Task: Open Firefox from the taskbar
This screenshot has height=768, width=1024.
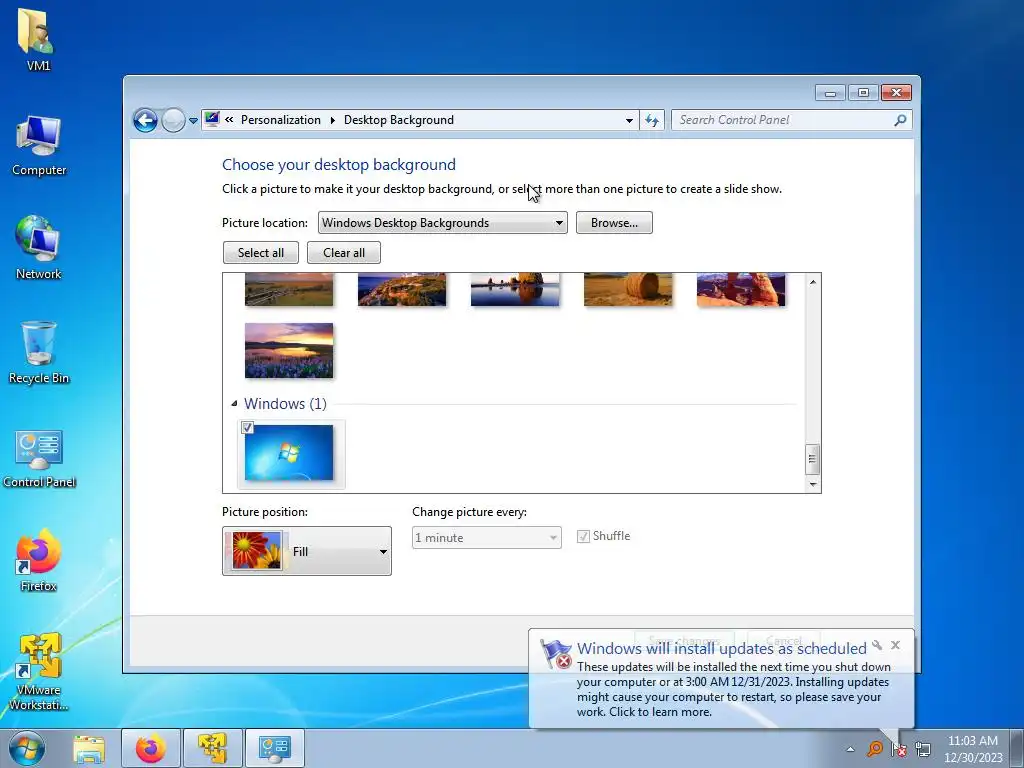Action: [x=151, y=748]
